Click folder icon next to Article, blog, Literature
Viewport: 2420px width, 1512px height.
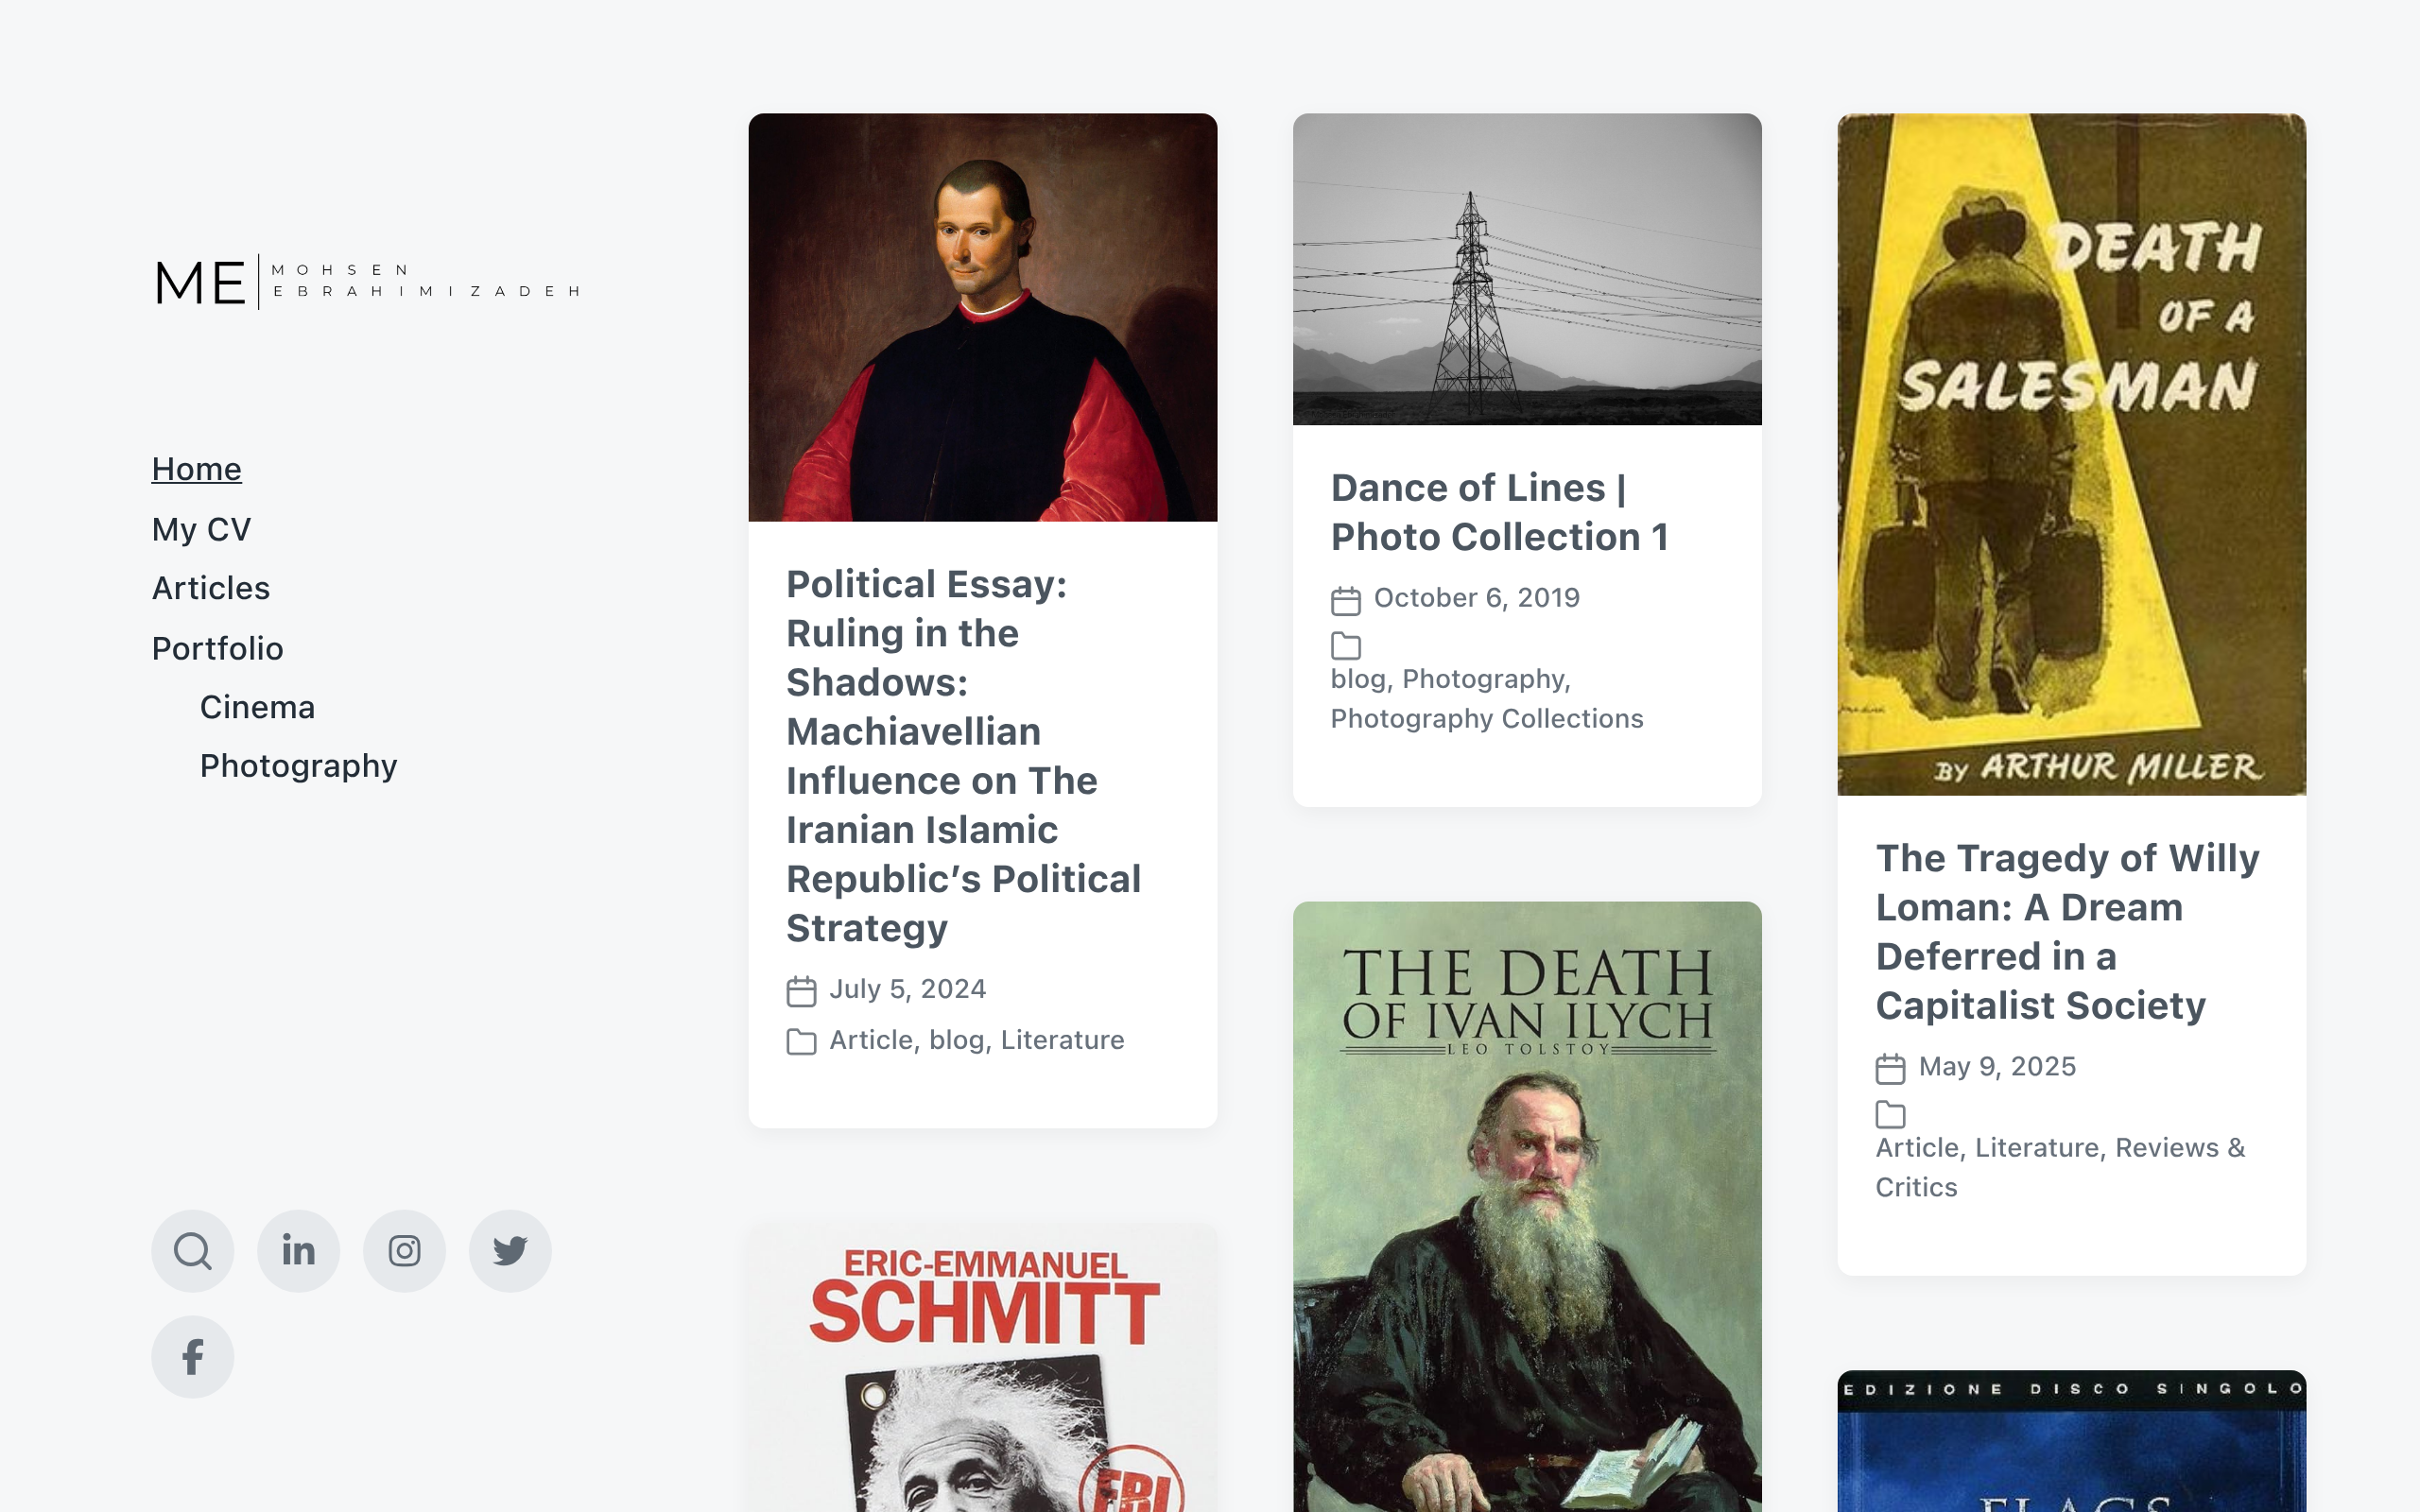[801, 1042]
